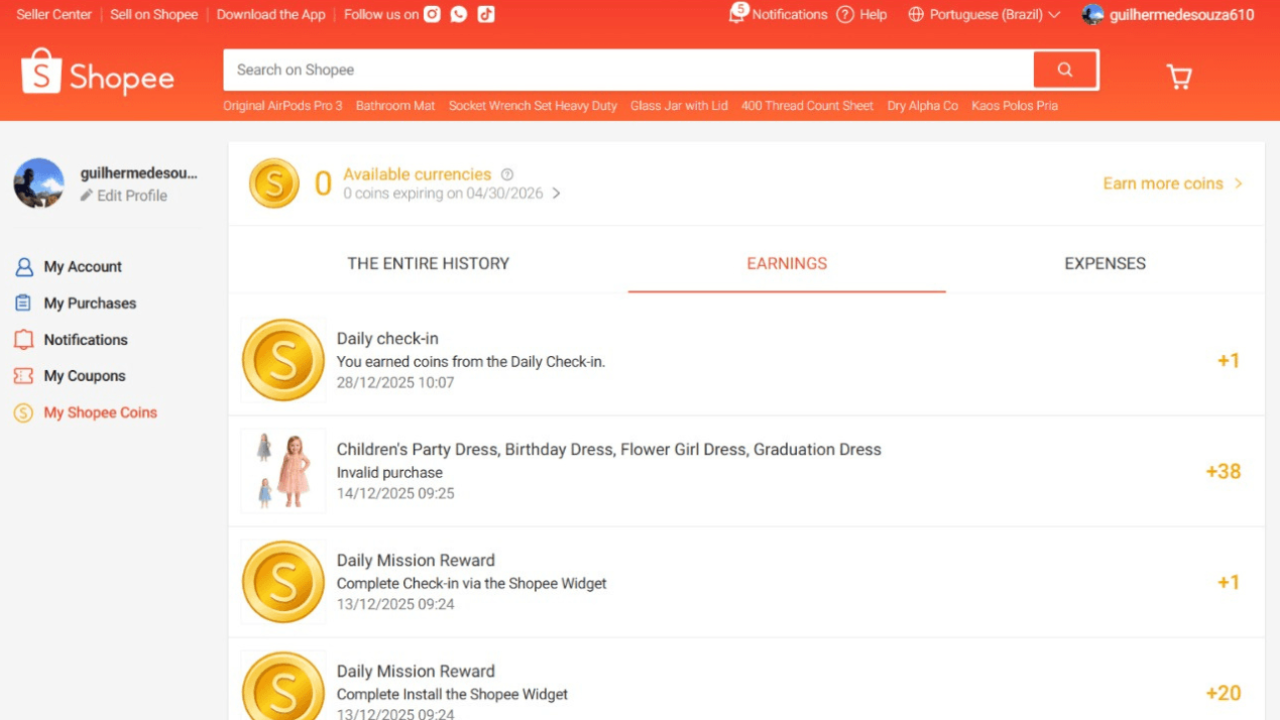This screenshot has height=720, width=1280.
Task: Open the Notifications bell in top bar
Action: [738, 14]
